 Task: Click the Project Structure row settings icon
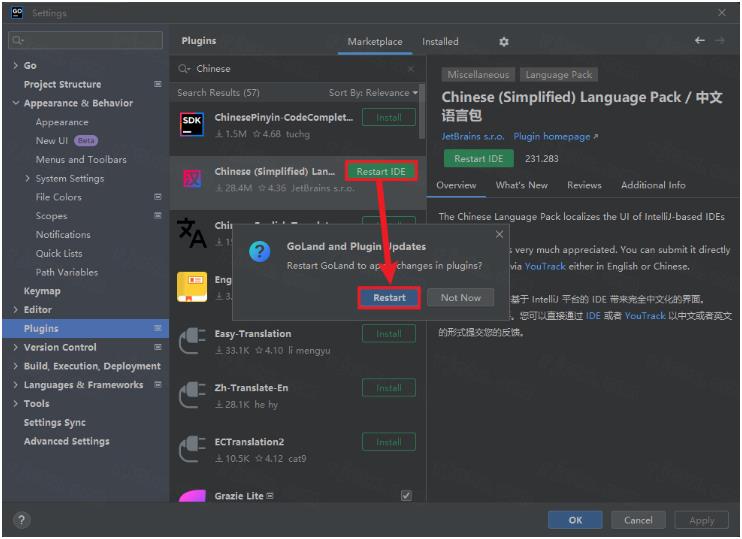[158, 84]
